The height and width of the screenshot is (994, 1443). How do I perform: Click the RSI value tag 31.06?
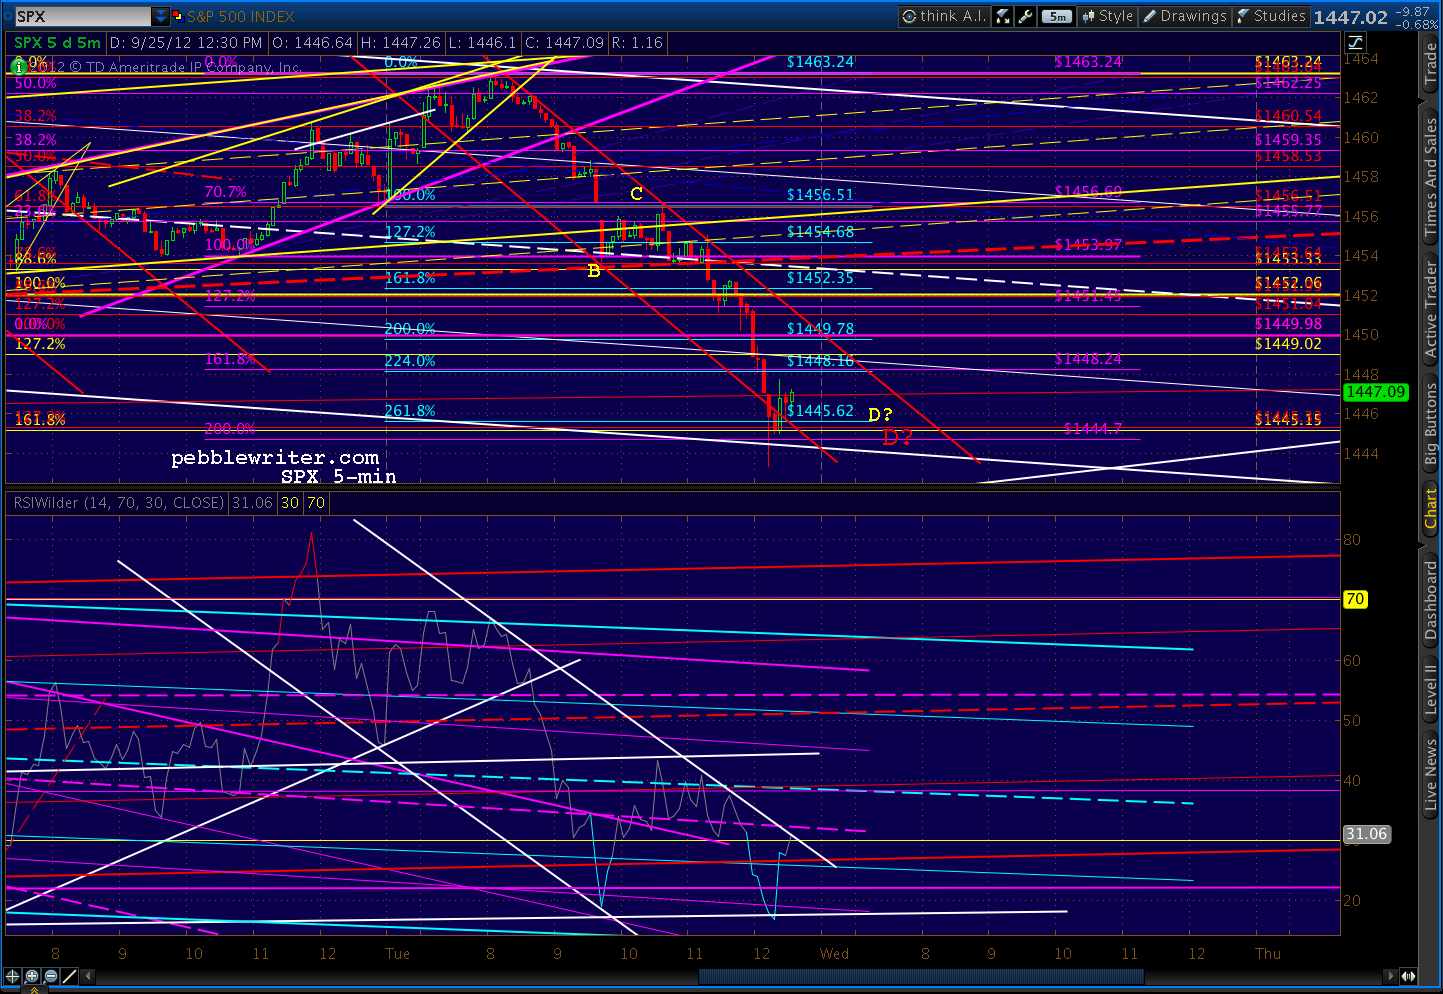[1366, 834]
